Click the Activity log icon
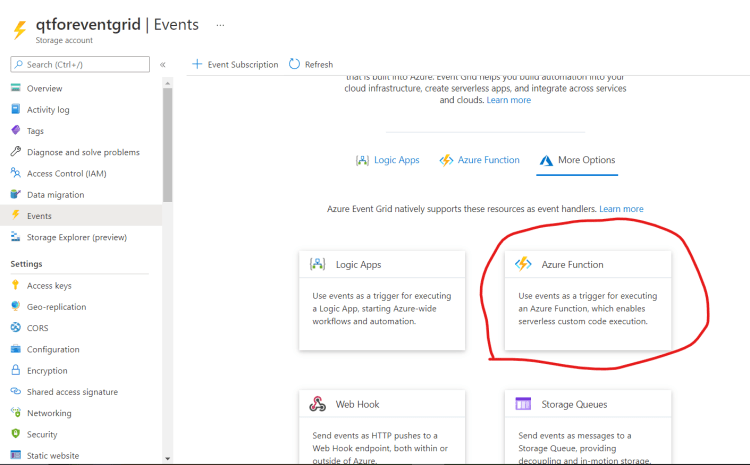This screenshot has height=465, width=750. click(x=16, y=109)
